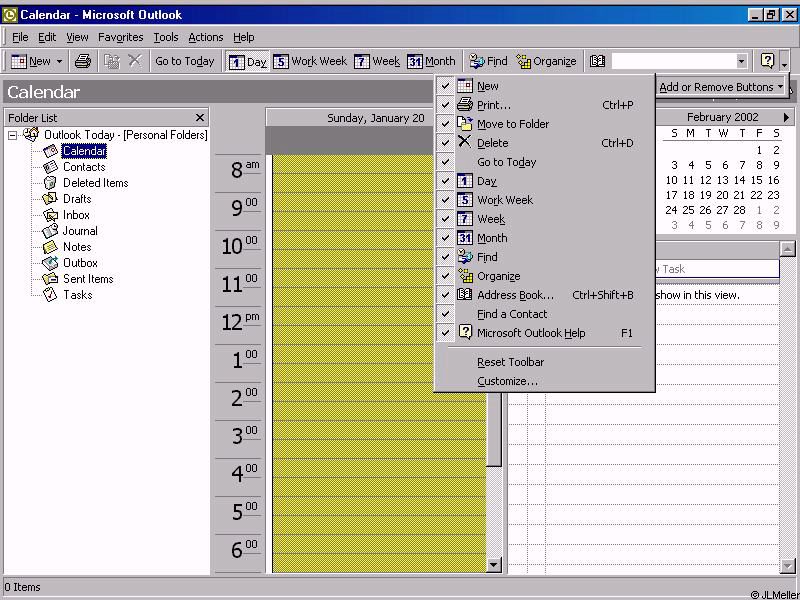Enable the Find a Contact button option
800x600 pixels.
pos(511,314)
